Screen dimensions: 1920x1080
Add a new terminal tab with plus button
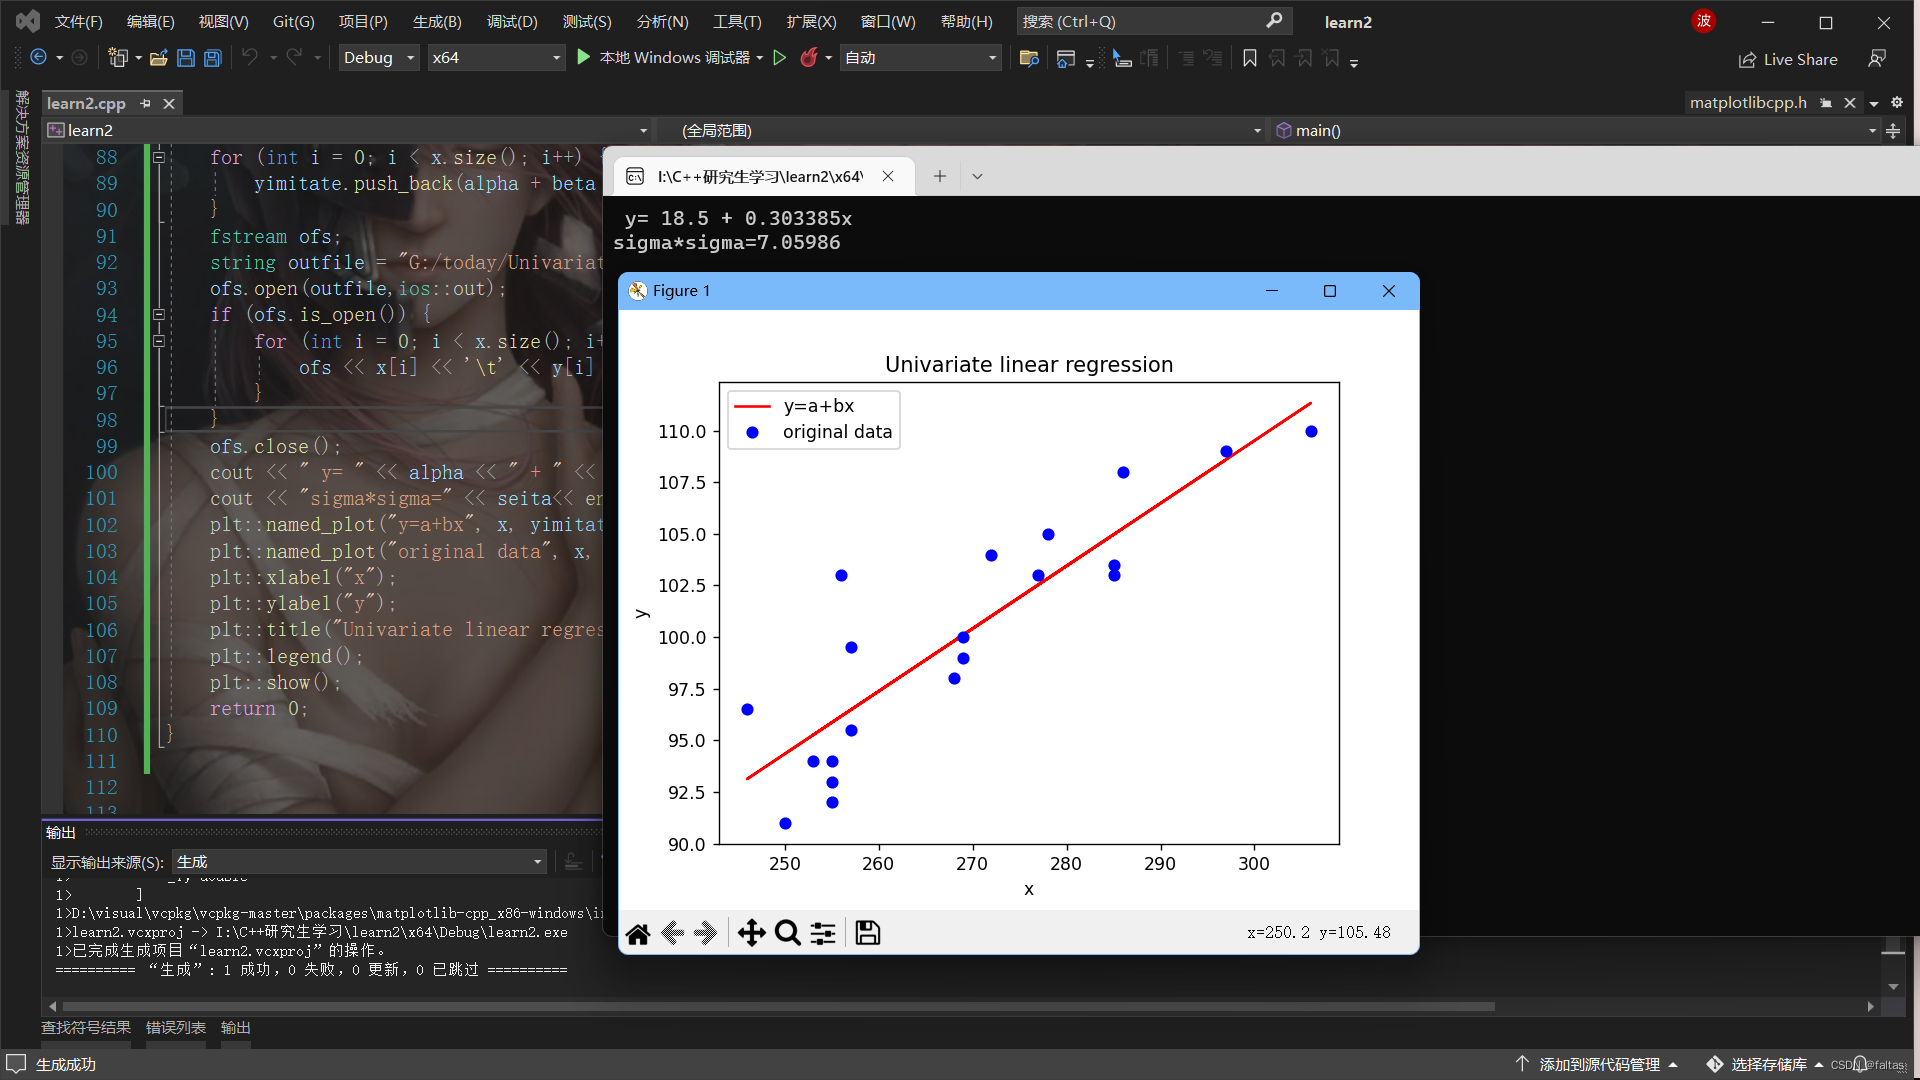pyautogui.click(x=939, y=176)
